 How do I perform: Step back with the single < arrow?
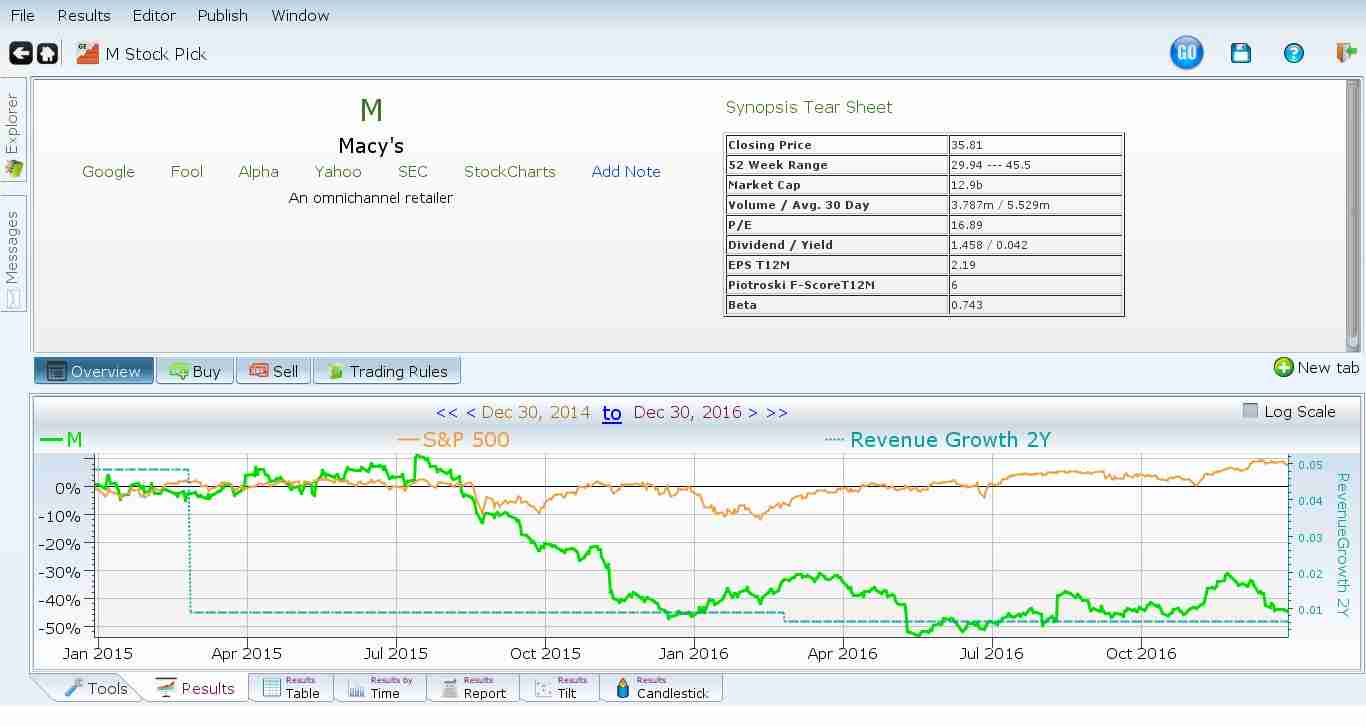470,412
